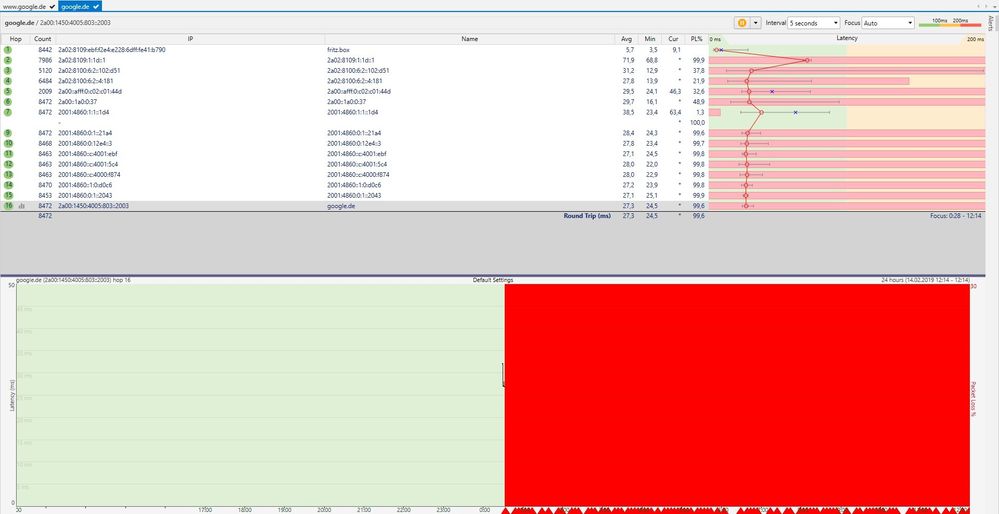The width and height of the screenshot is (999, 514).
Task: Click the Avg column header
Action: pos(627,39)
